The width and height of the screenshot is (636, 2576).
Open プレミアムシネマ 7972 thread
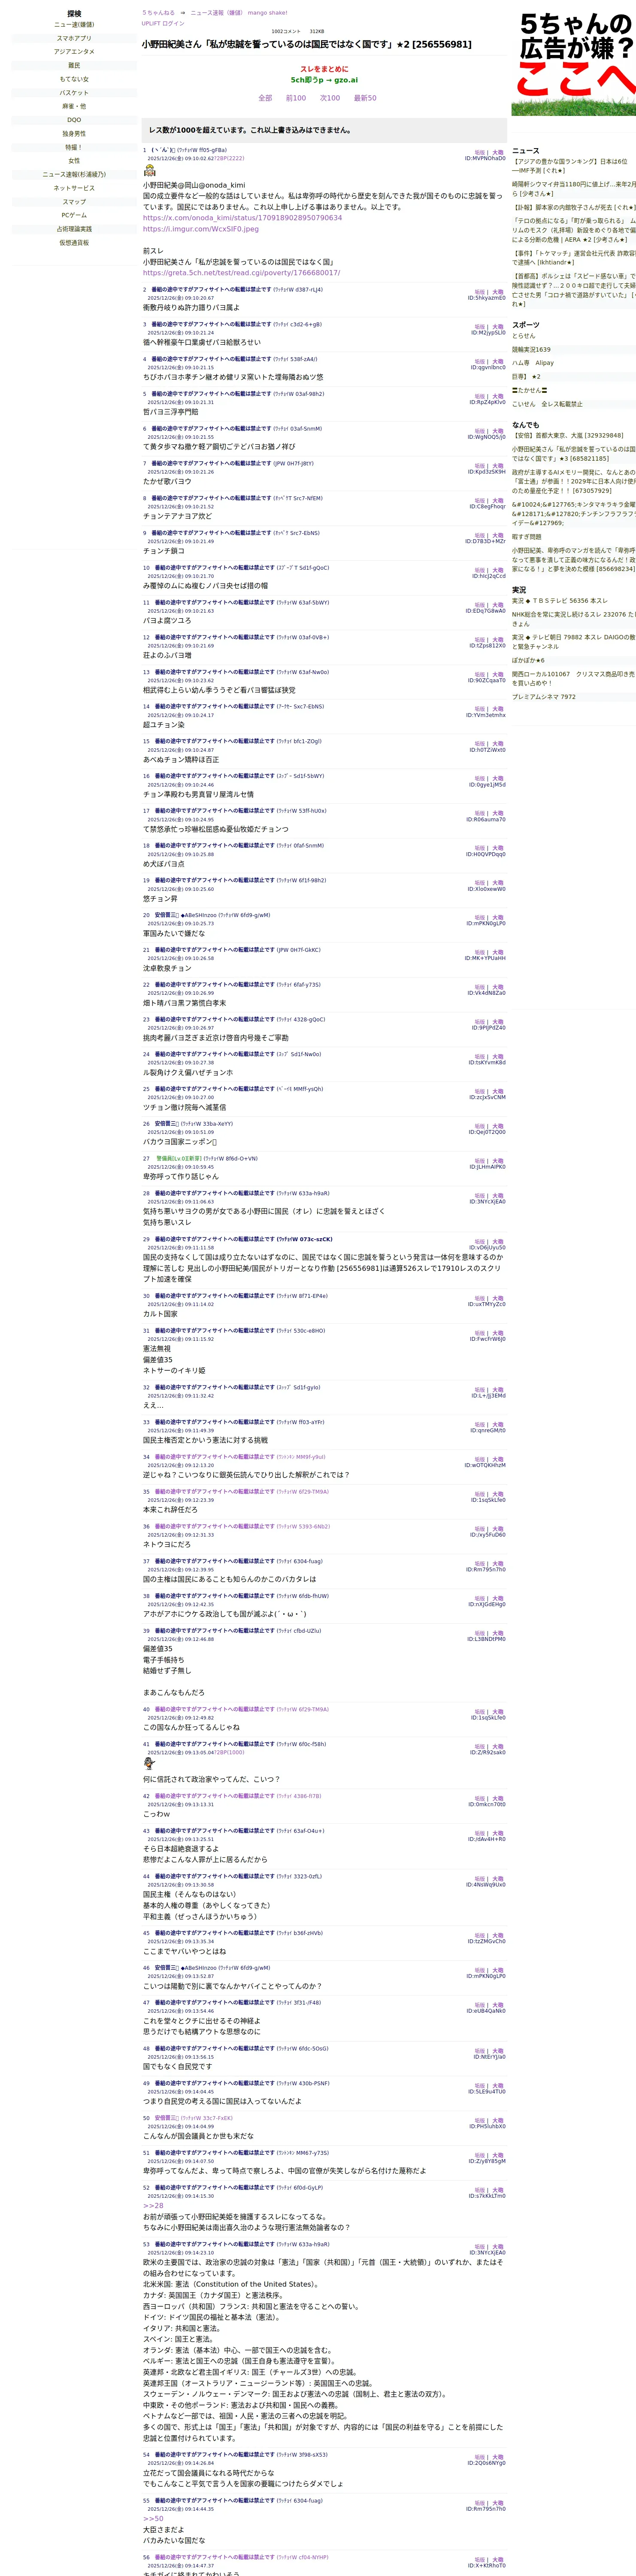pos(544,697)
